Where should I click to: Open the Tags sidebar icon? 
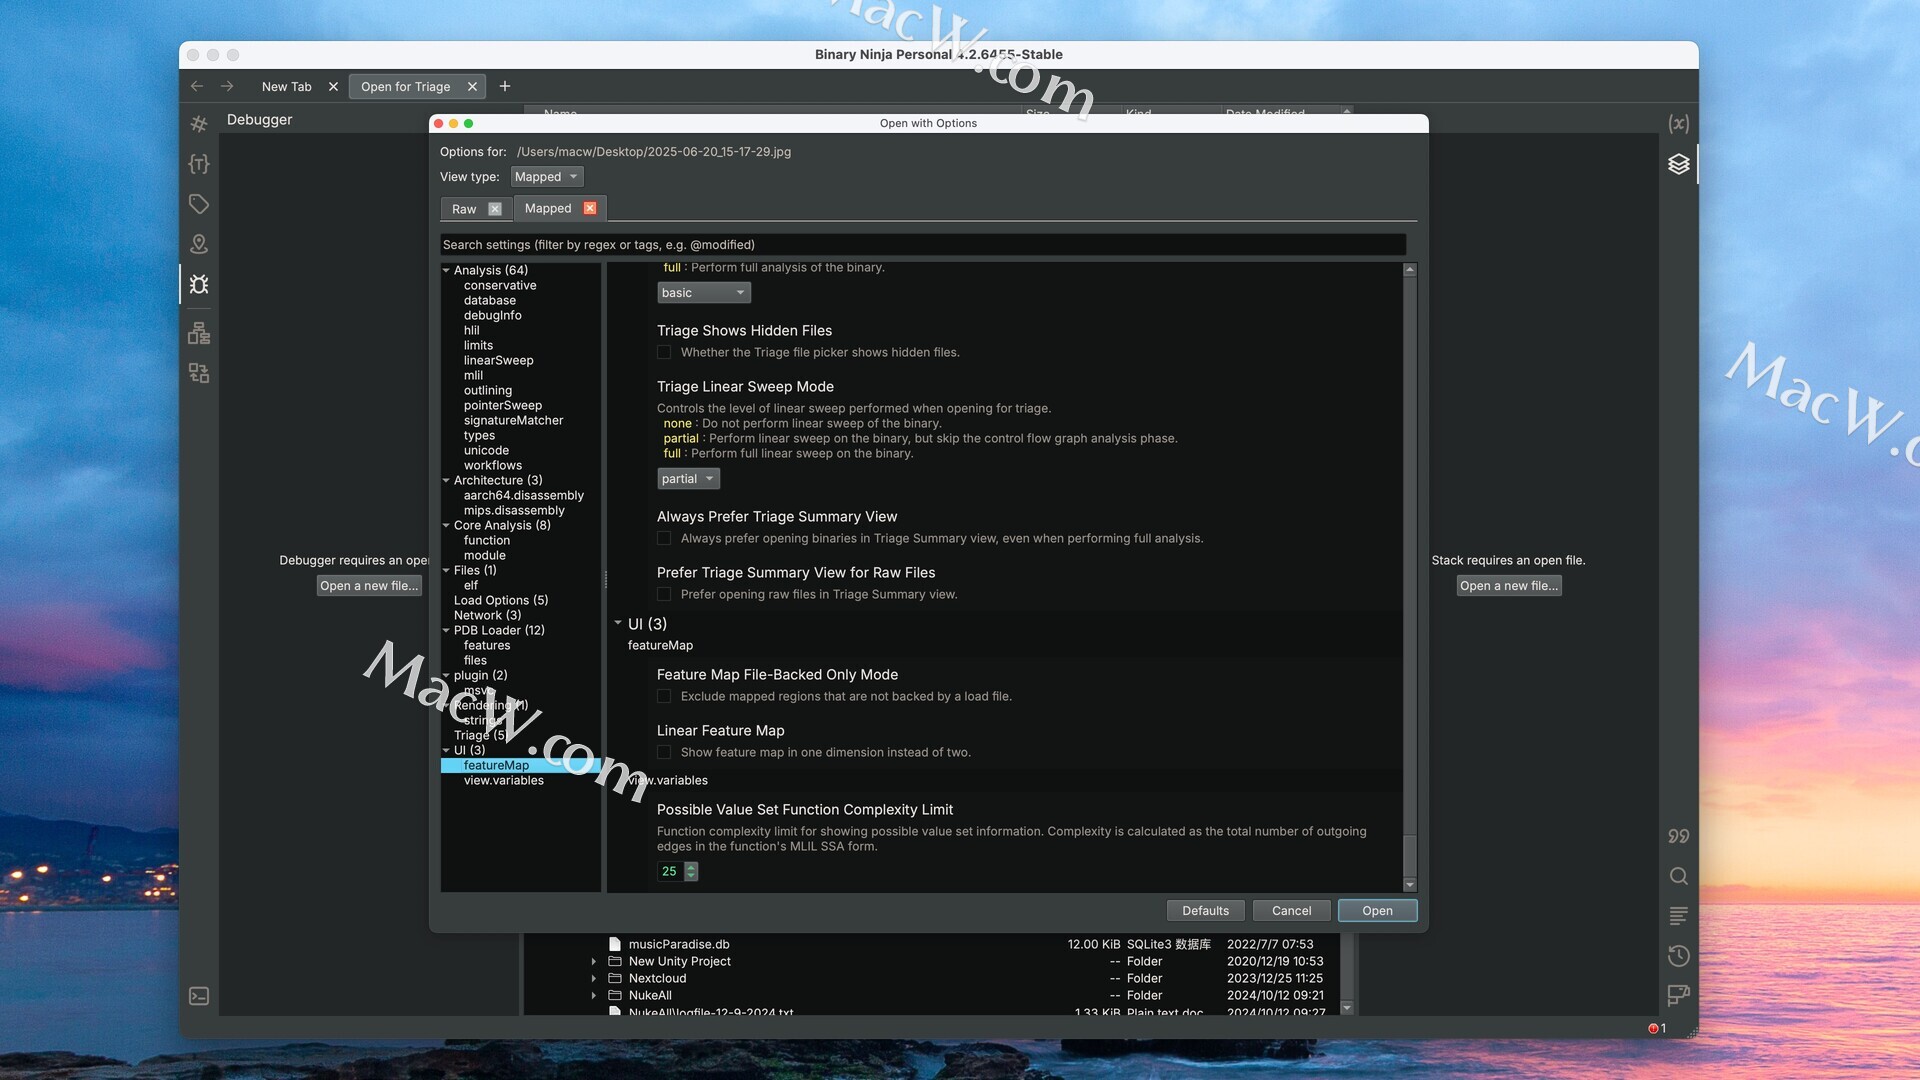199,204
